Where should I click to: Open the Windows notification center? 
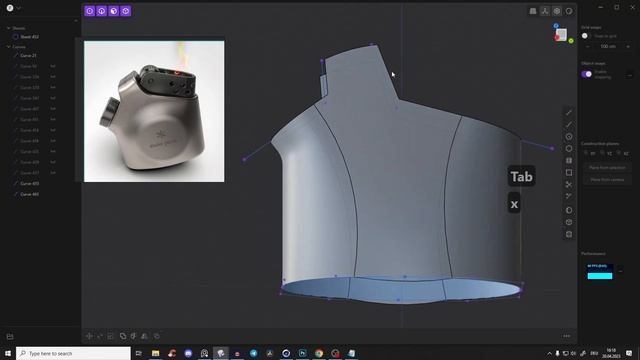[629, 353]
